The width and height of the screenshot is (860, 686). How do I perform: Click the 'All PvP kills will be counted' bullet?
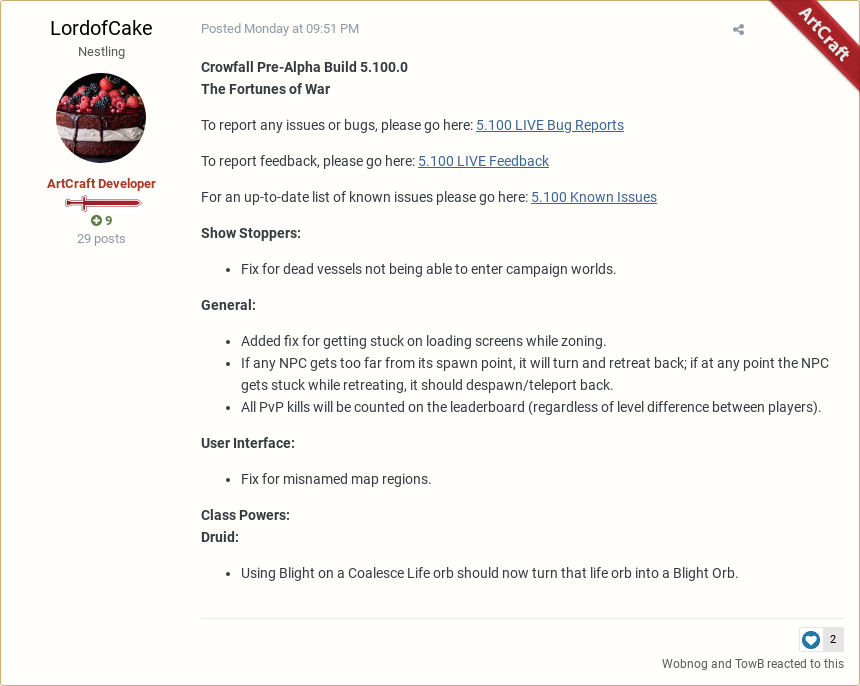(531, 407)
